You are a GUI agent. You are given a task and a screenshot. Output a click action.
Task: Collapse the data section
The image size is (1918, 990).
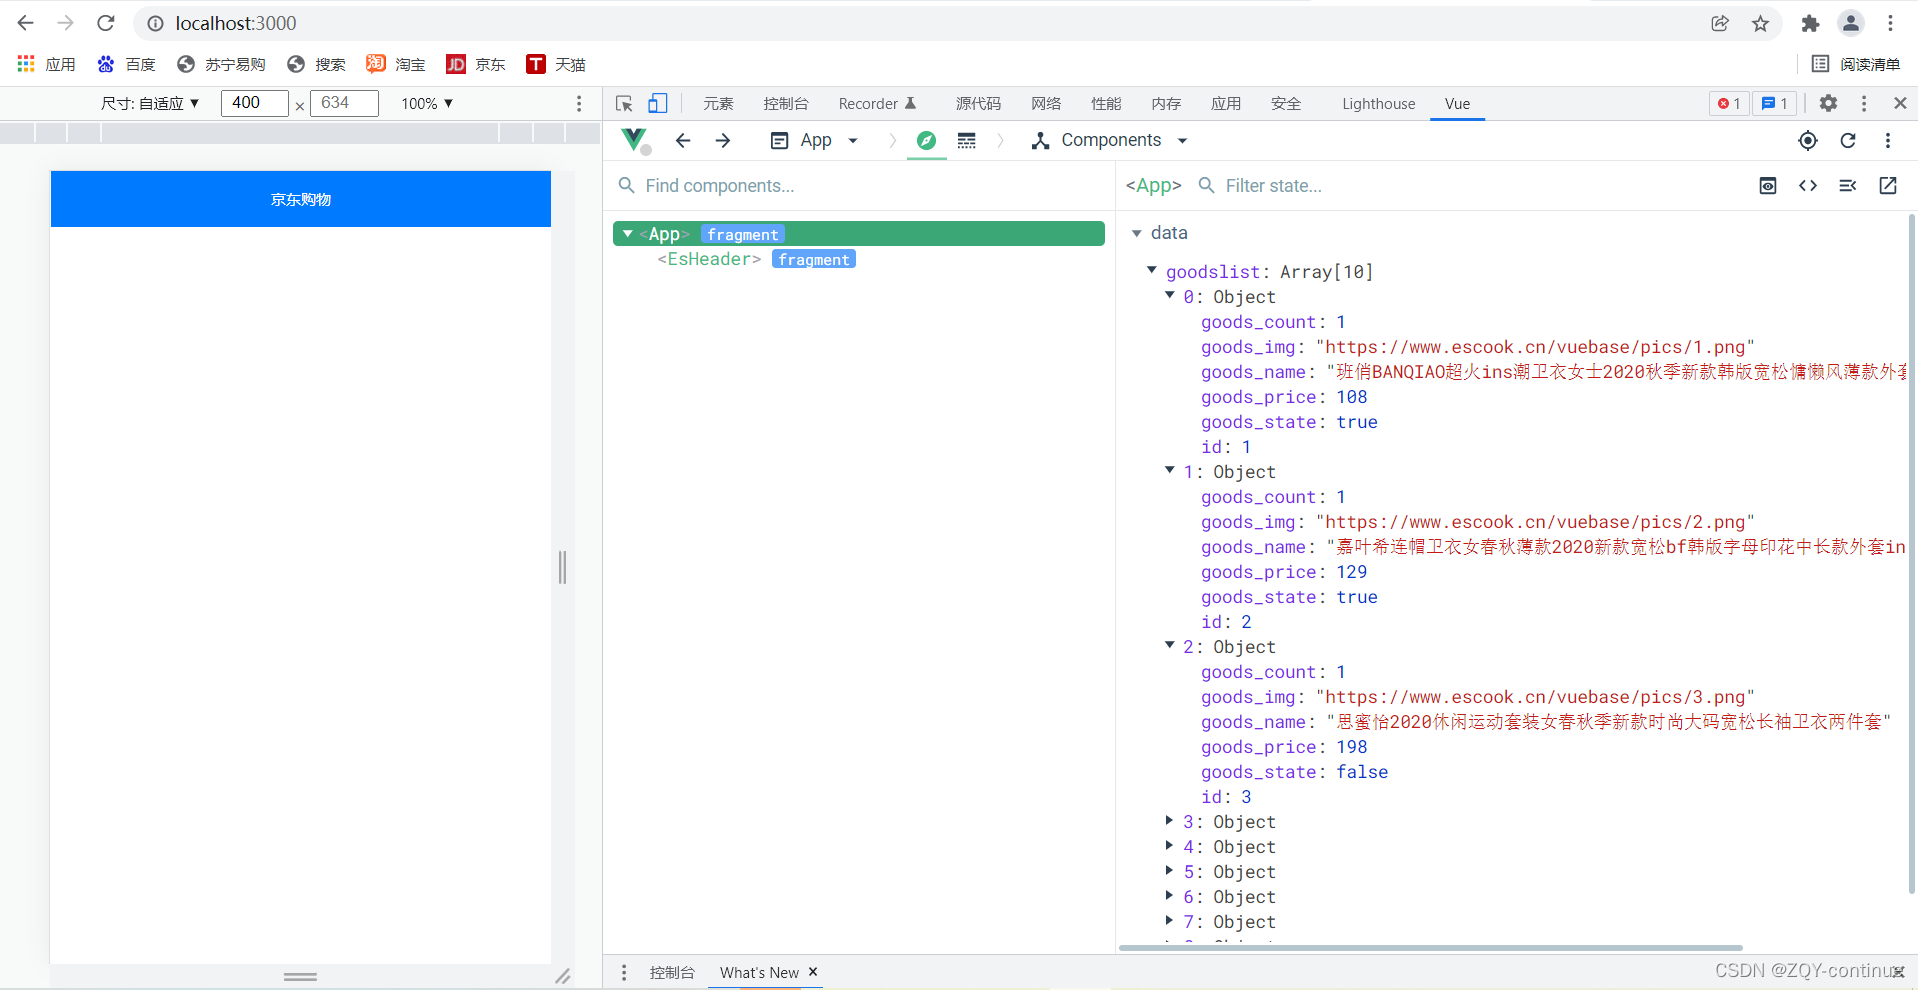[1137, 233]
